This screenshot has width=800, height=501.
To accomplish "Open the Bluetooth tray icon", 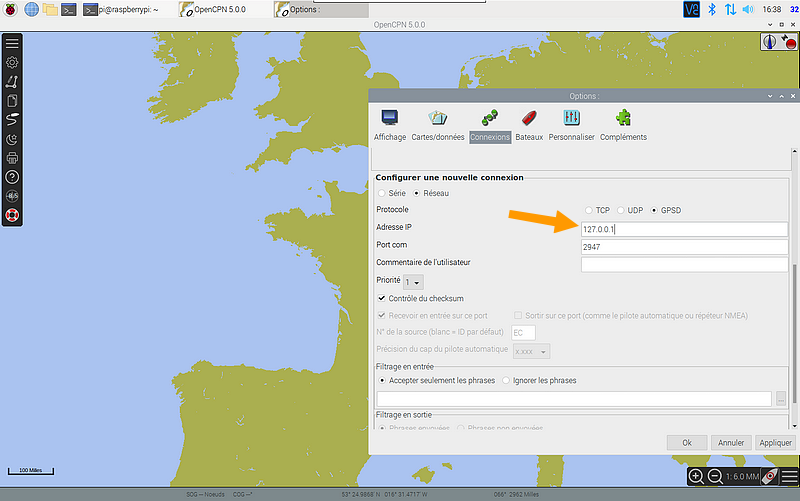I will 712,9.
